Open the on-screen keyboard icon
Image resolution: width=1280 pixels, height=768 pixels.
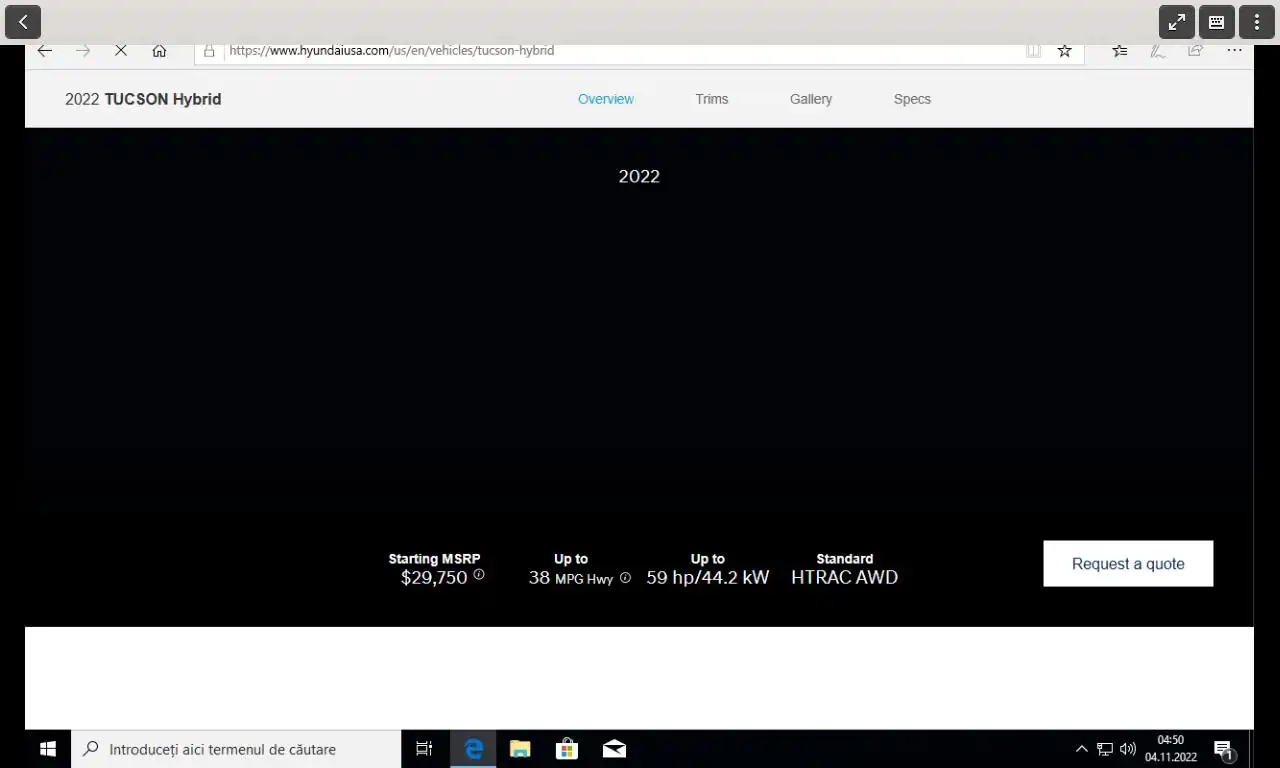[1217, 21]
